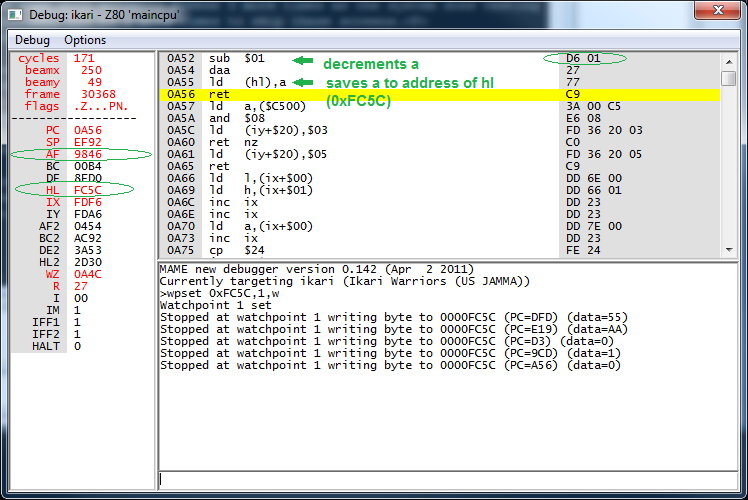Click the IM register value
This screenshot has width=748, height=500.
pos(77,310)
